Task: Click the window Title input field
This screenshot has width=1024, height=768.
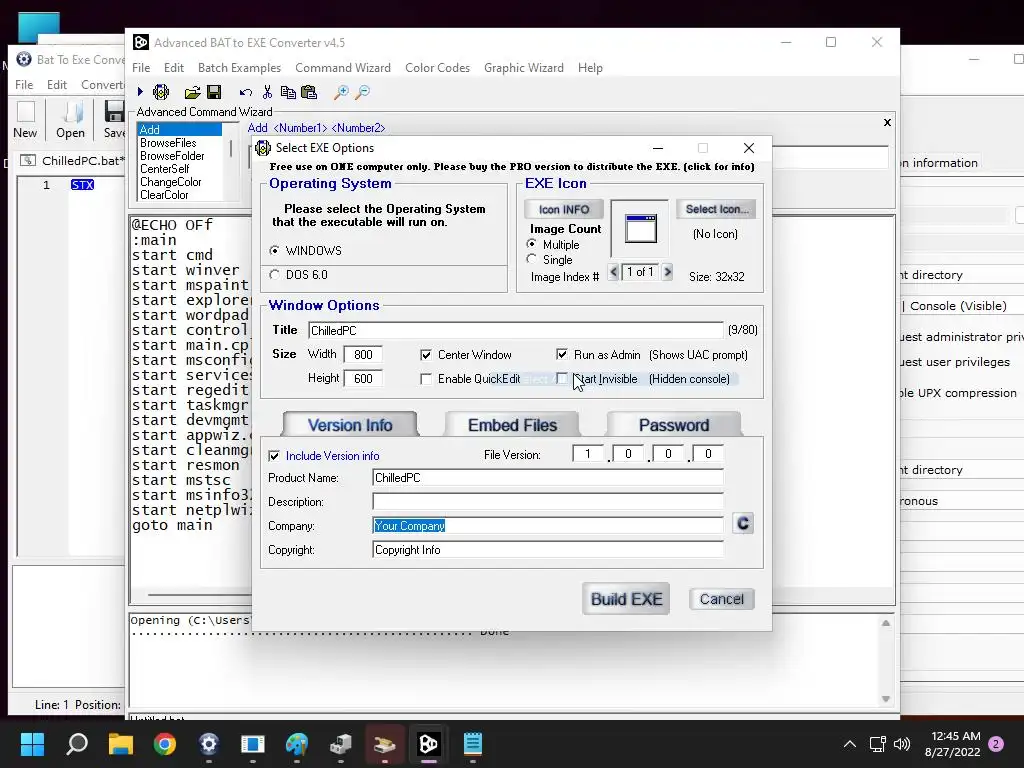Action: click(x=516, y=330)
